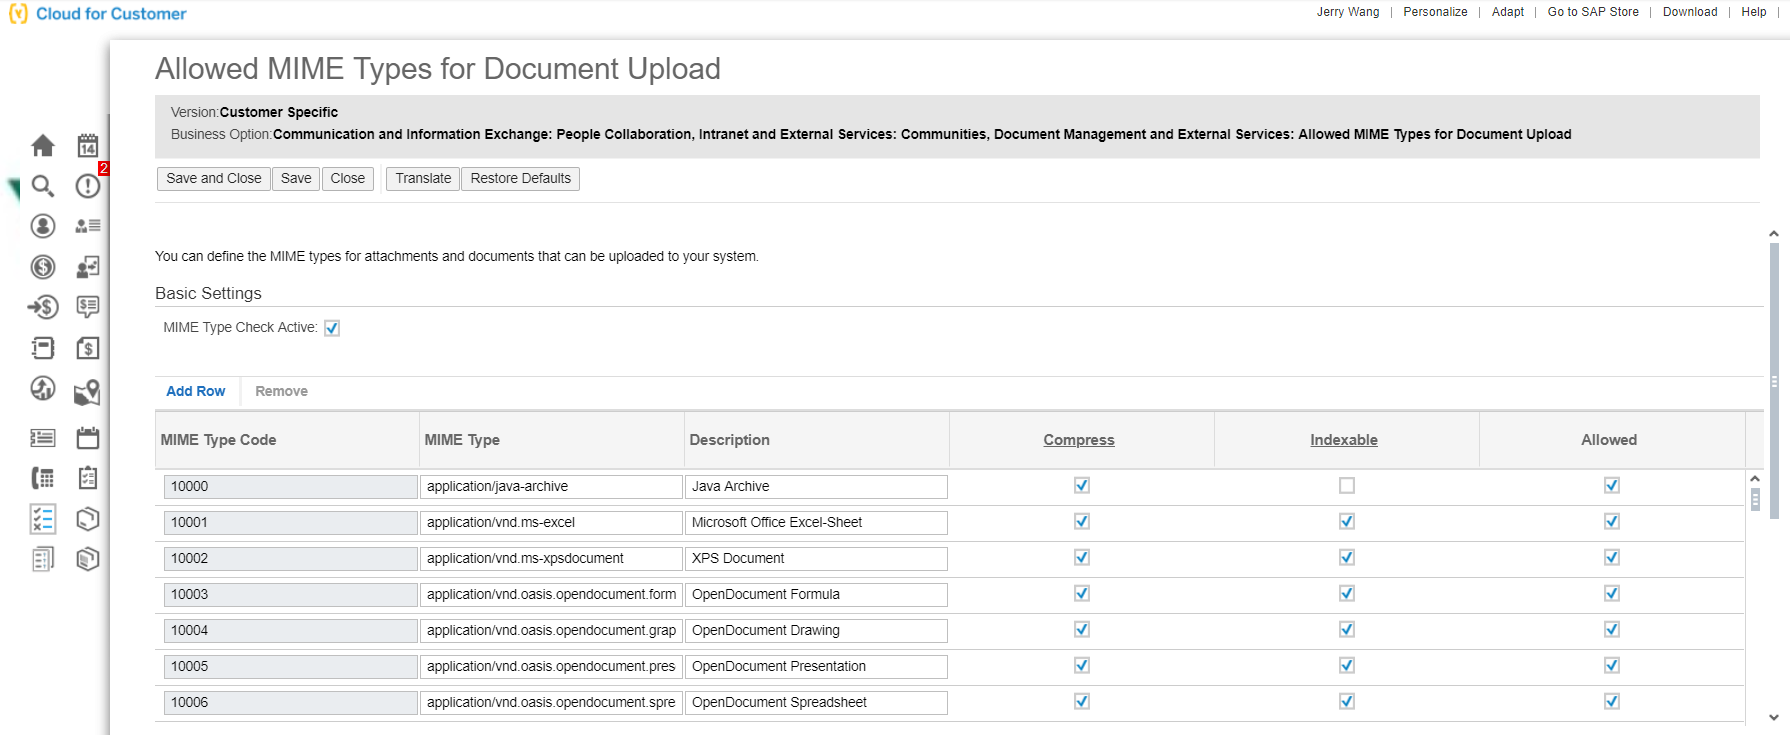
Task: Enable Indexable for Java Archive row
Action: click(1347, 486)
